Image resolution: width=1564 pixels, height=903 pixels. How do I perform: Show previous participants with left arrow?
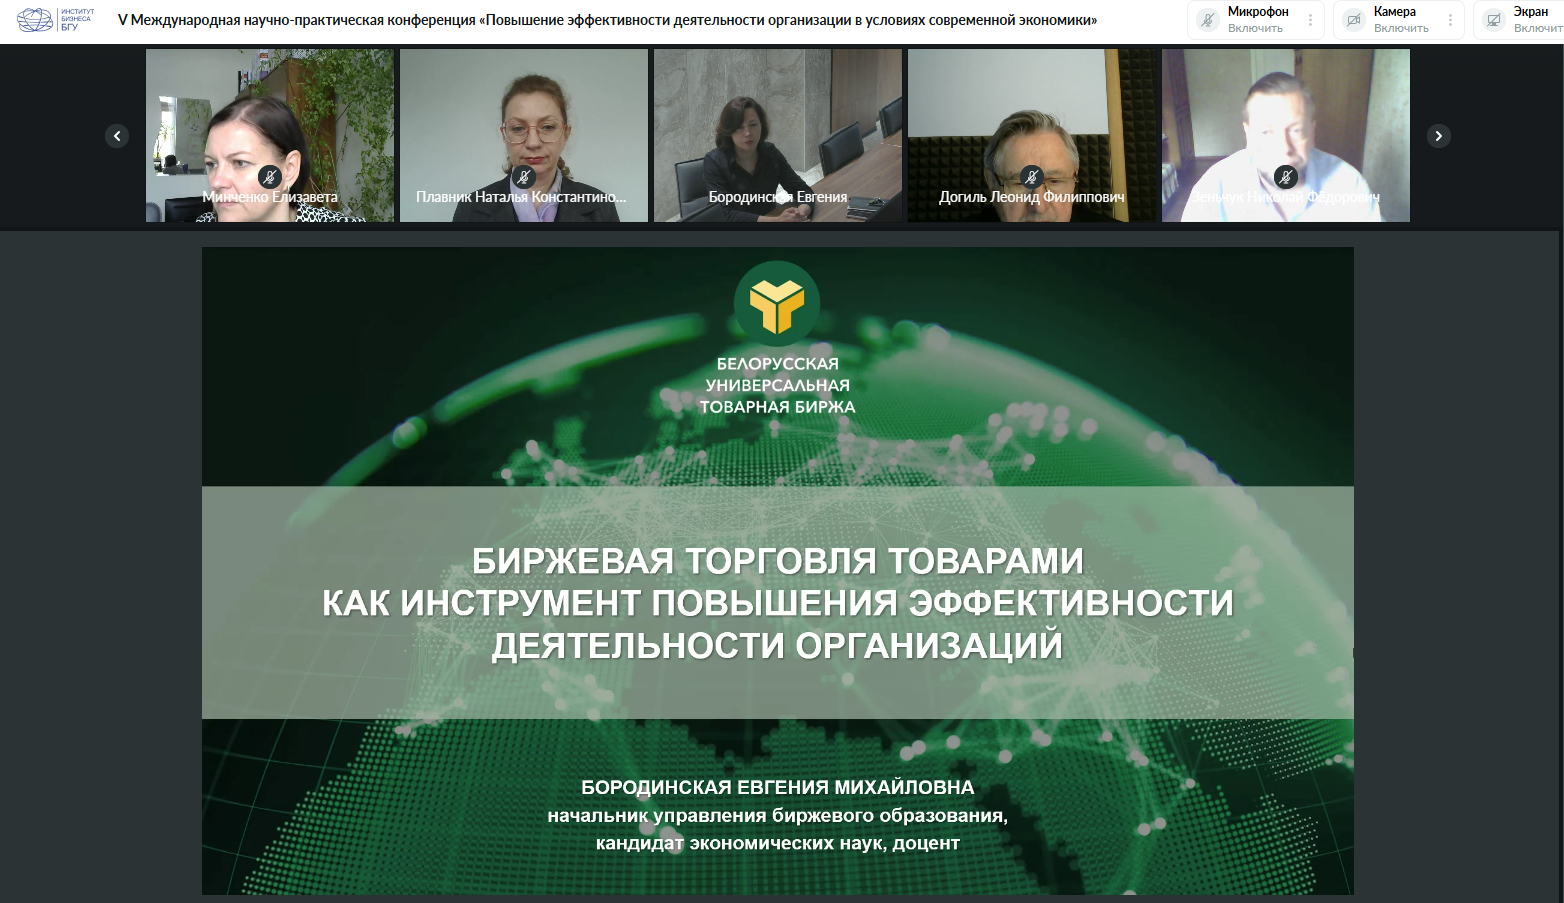(x=117, y=136)
